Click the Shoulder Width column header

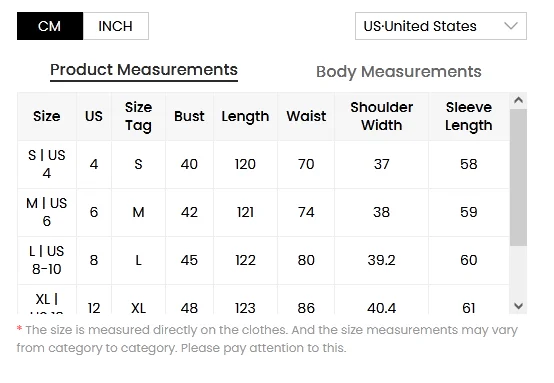pyautogui.click(x=382, y=117)
